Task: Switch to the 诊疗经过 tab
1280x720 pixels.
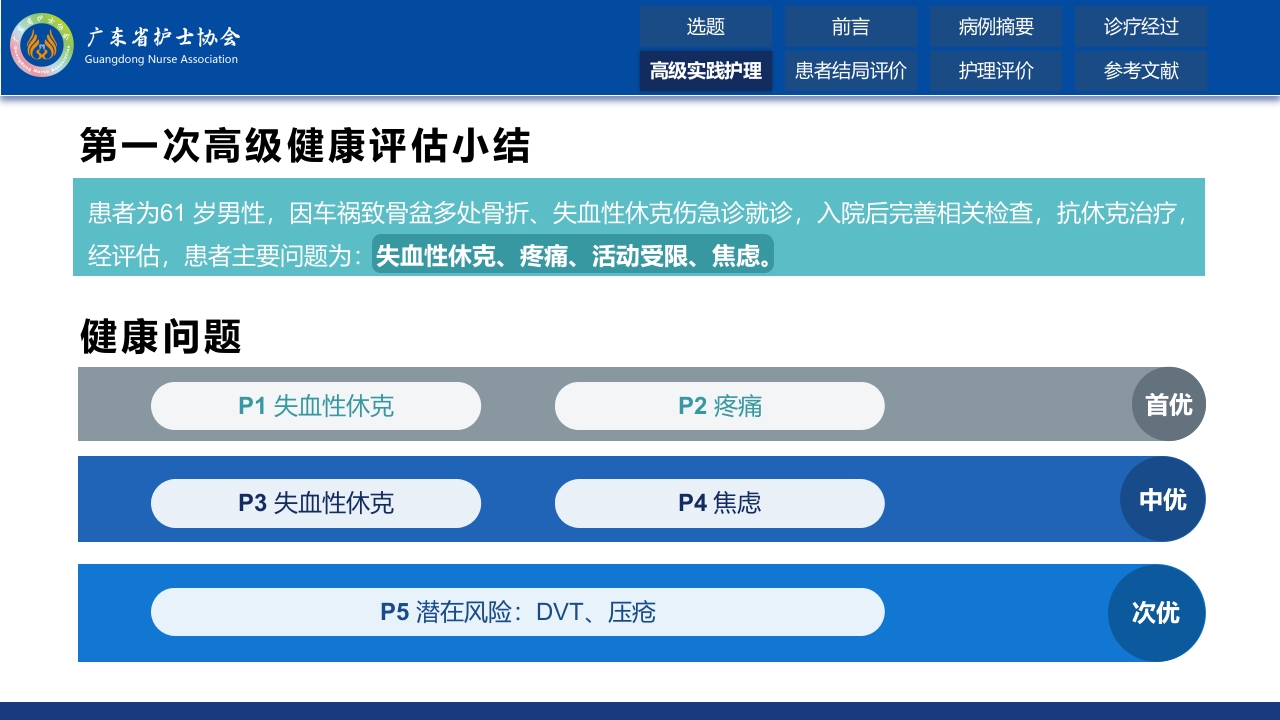Action: (x=1141, y=27)
